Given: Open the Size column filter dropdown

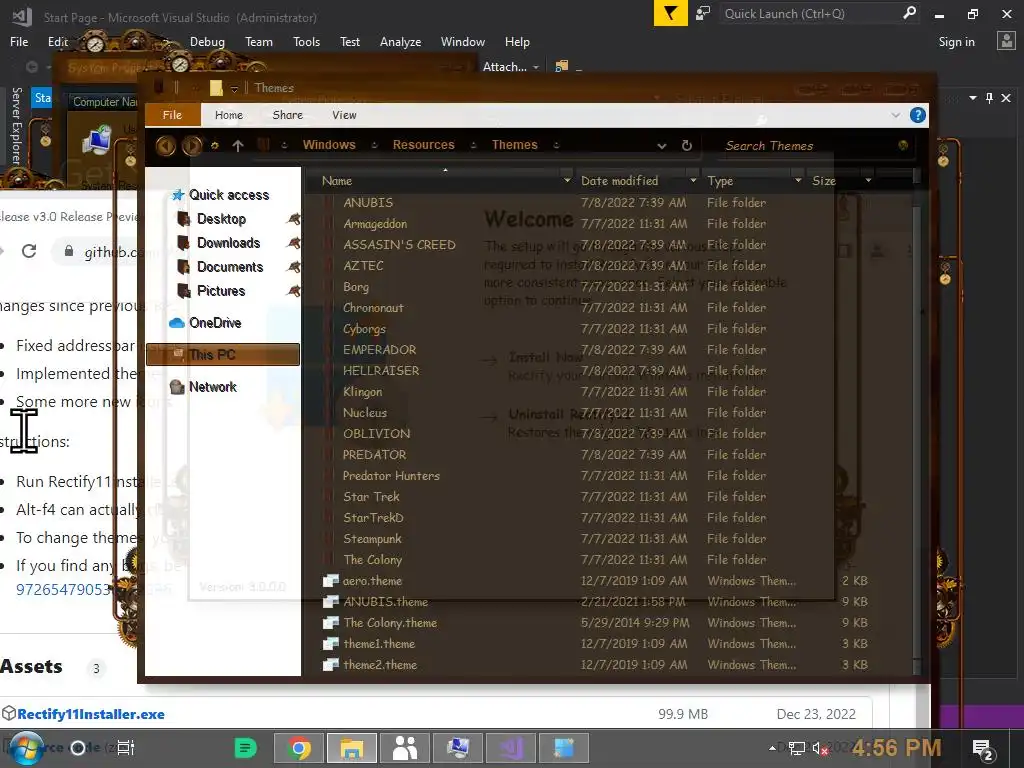Looking at the screenshot, I should [x=868, y=180].
